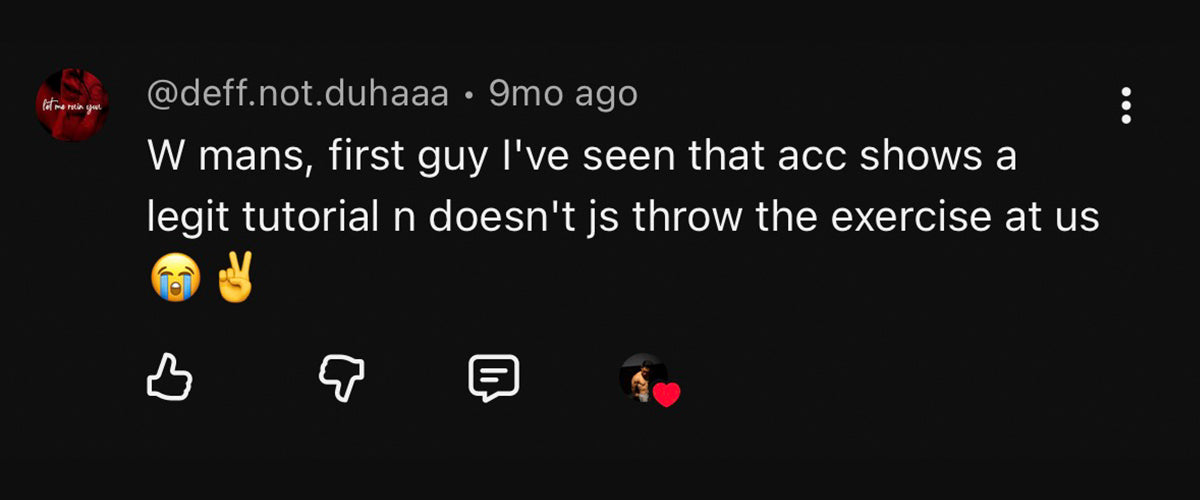Like the comment with thumbs up icon
This screenshot has height=500, width=1200.
click(169, 378)
